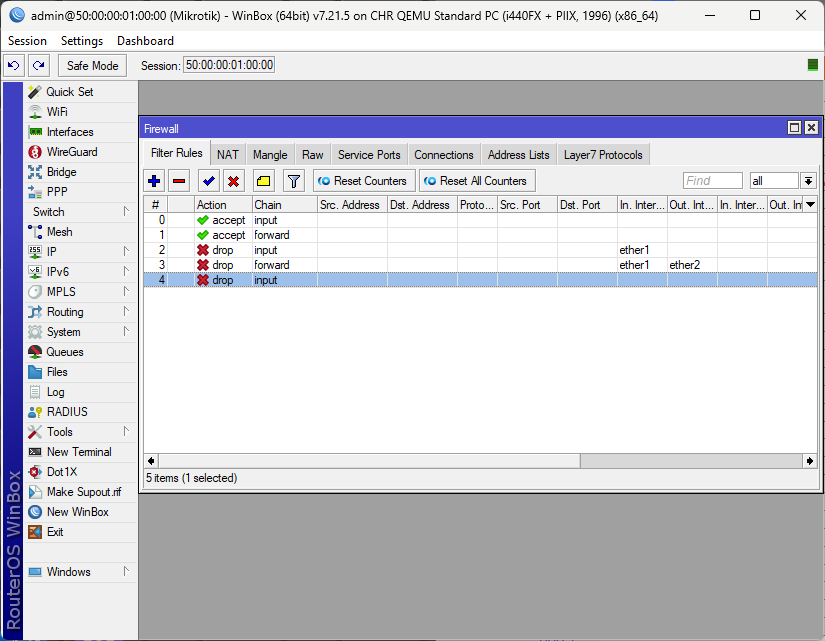Select rule 0 accept input row
This screenshot has height=641, width=825.
pos(480,220)
